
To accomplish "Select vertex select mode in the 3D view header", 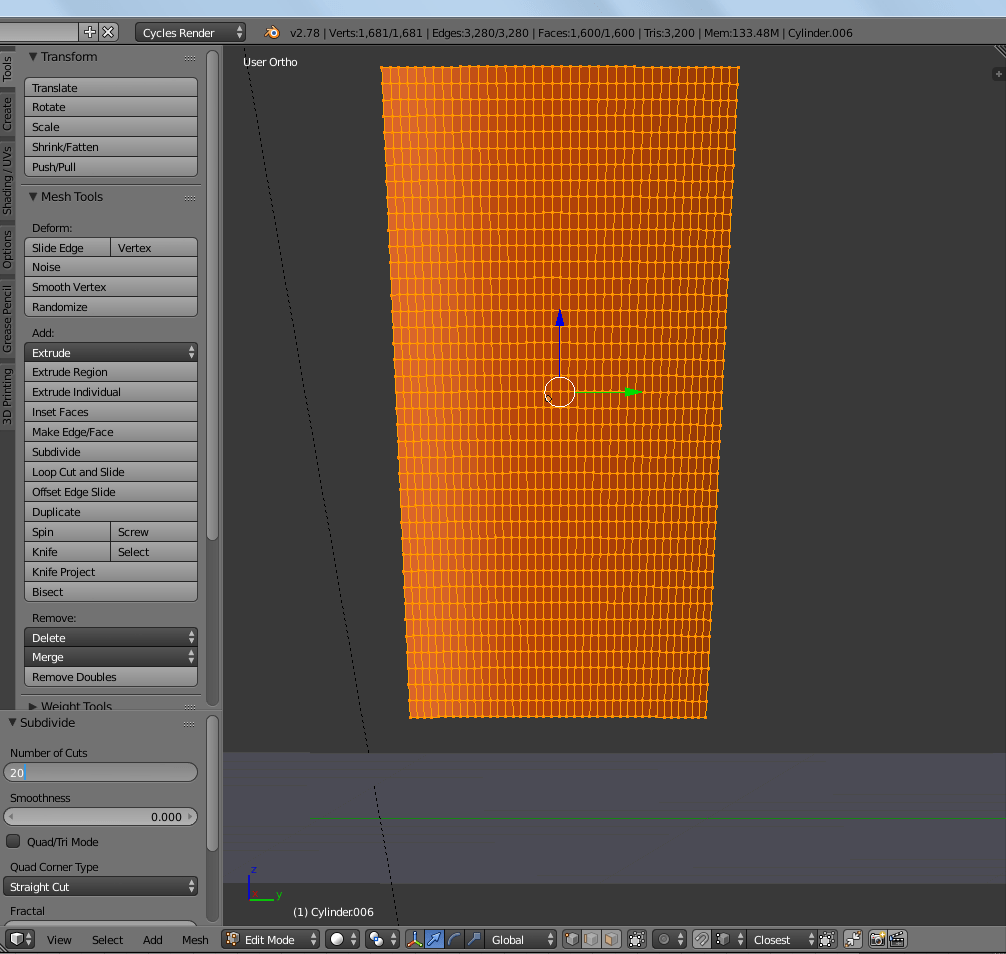I will click(572, 938).
